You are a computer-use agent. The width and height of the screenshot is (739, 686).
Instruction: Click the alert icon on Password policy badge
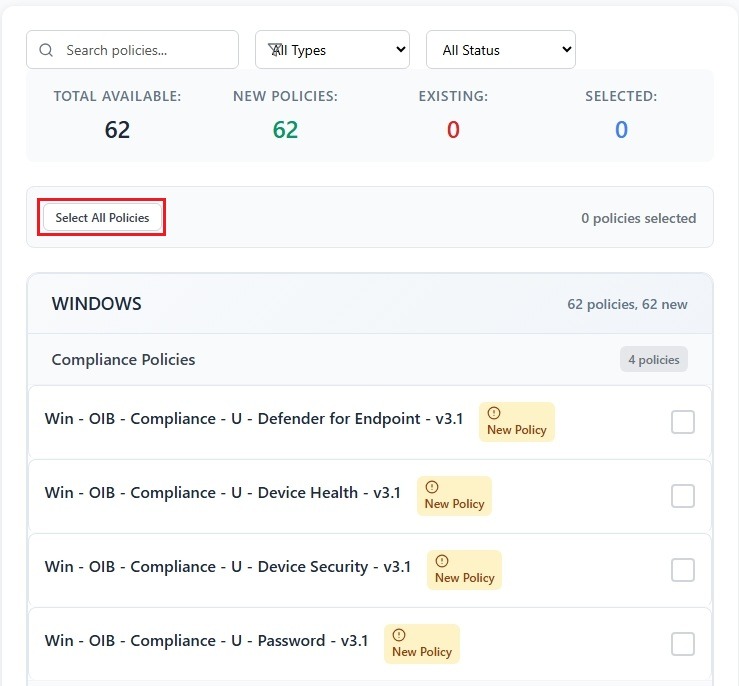click(x=399, y=635)
